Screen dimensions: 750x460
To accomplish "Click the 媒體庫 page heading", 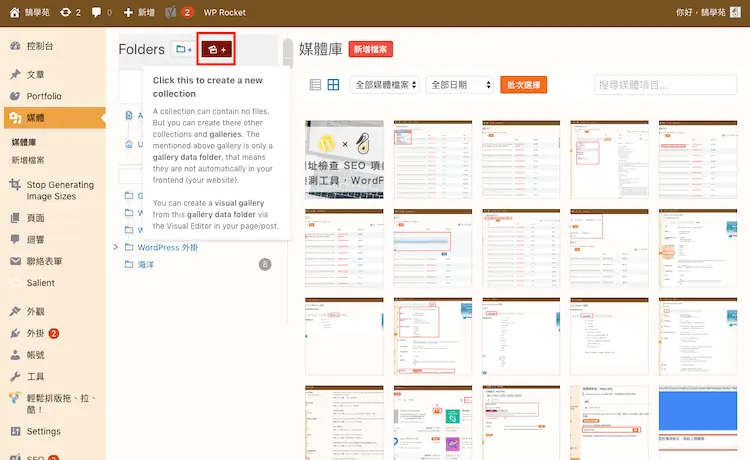I will (320, 49).
